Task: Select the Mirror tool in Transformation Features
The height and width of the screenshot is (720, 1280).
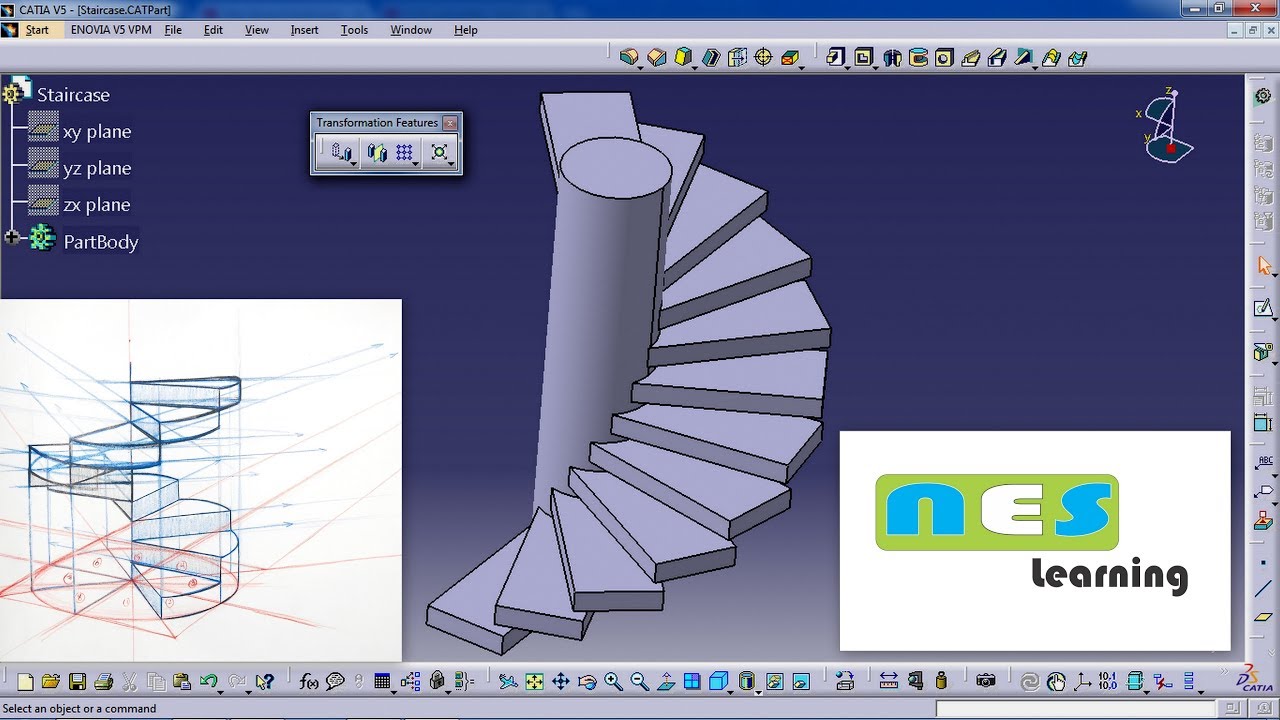Action: [377, 153]
